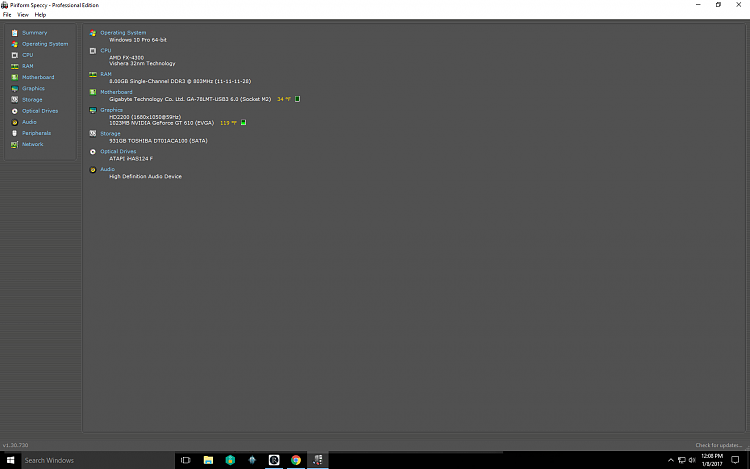Click the Vishera 32nm Technology text
The image size is (750, 469).
coord(142,64)
